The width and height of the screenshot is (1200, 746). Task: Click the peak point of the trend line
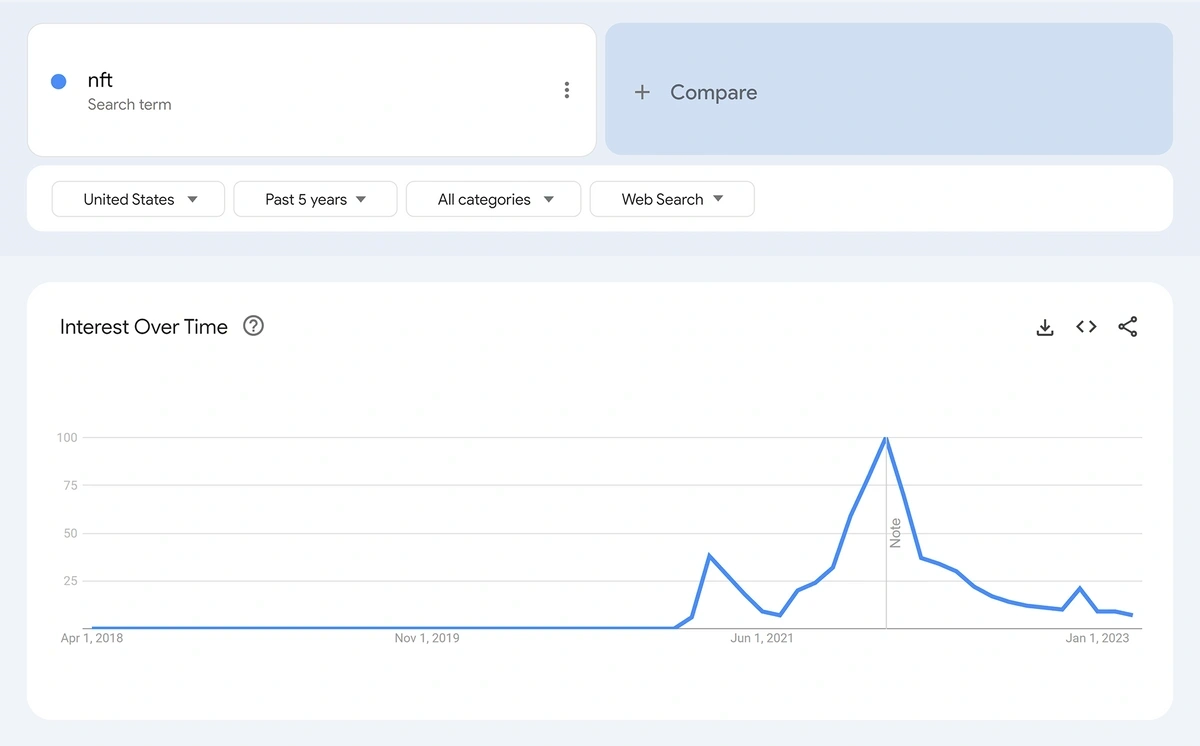click(885, 438)
